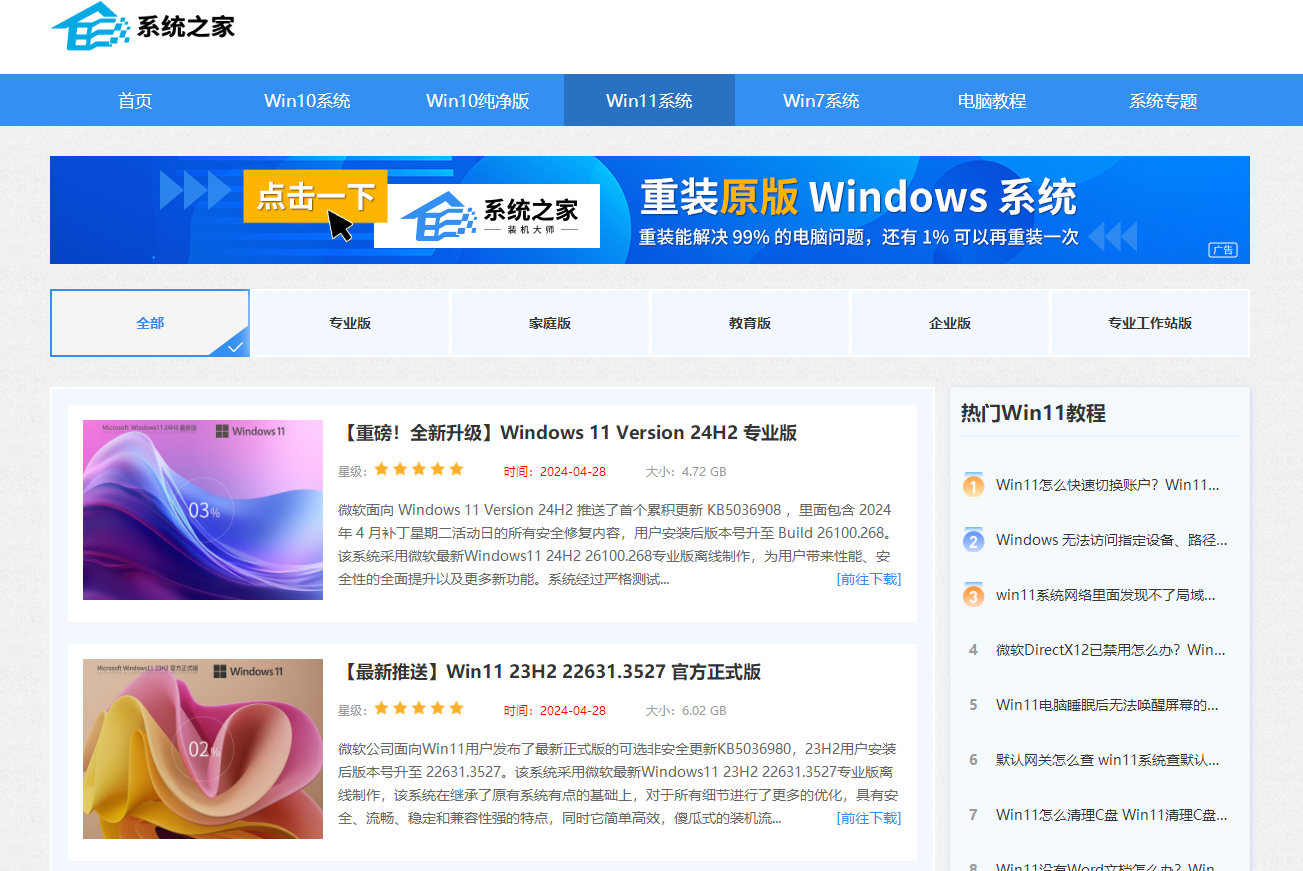Image resolution: width=1303 pixels, height=871 pixels.
Task: Open tutorial Windows 无法访问指定设备、路径
Action: pyautogui.click(x=1112, y=540)
